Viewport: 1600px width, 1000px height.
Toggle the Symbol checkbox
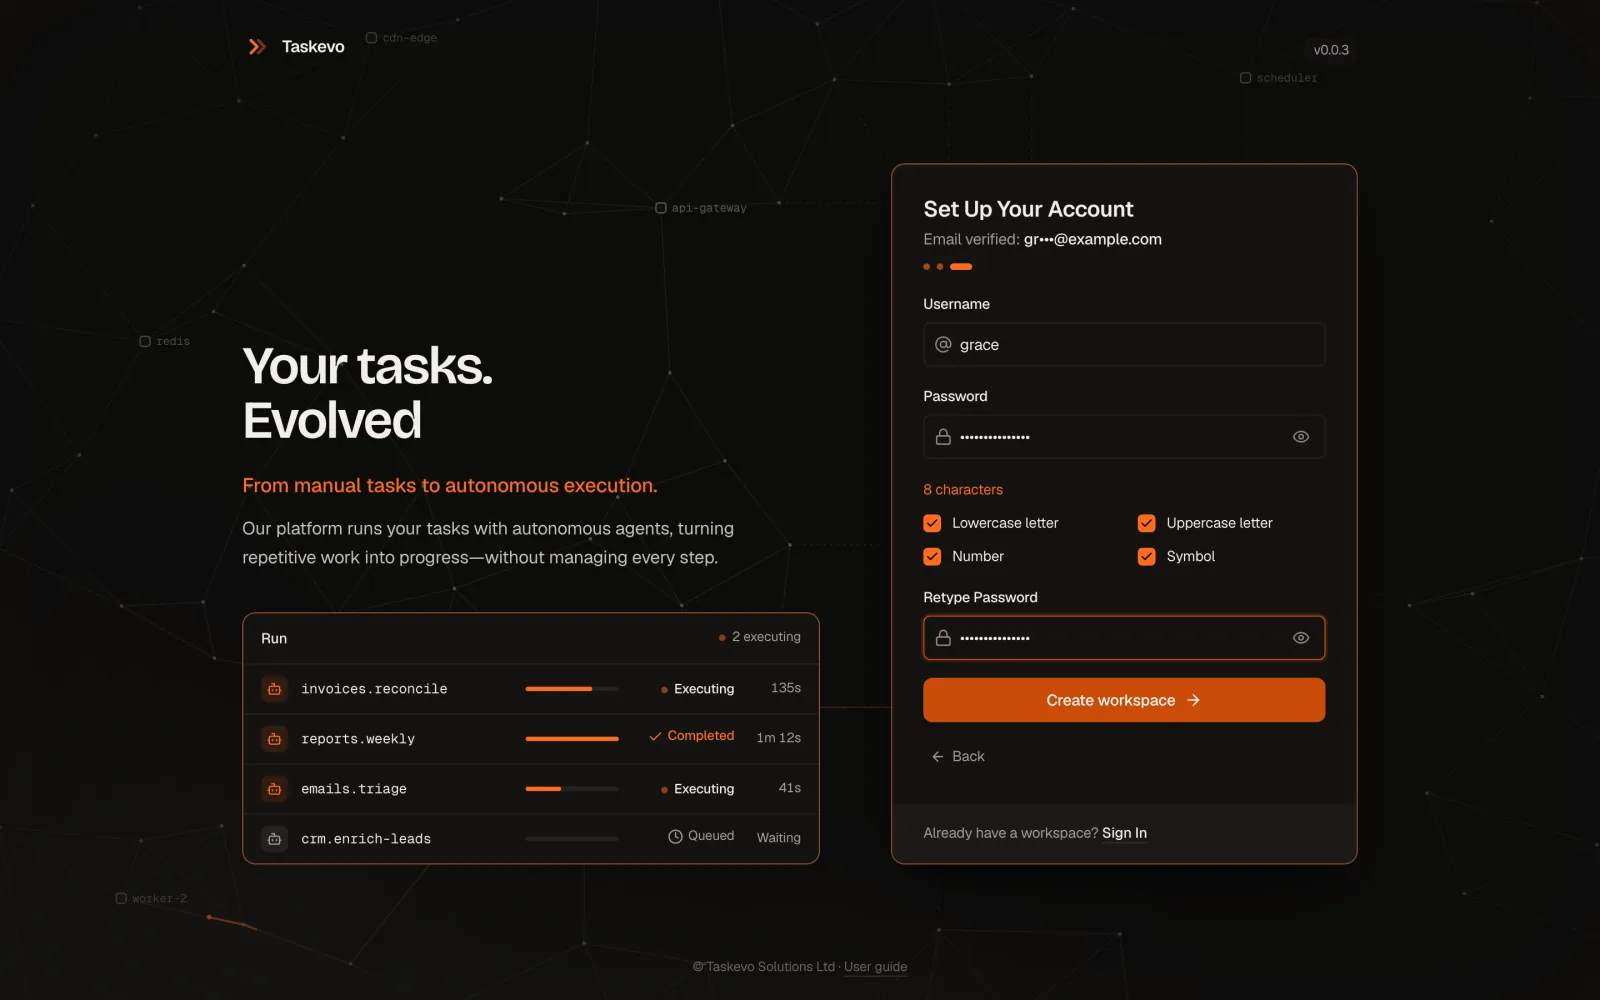click(x=1146, y=556)
